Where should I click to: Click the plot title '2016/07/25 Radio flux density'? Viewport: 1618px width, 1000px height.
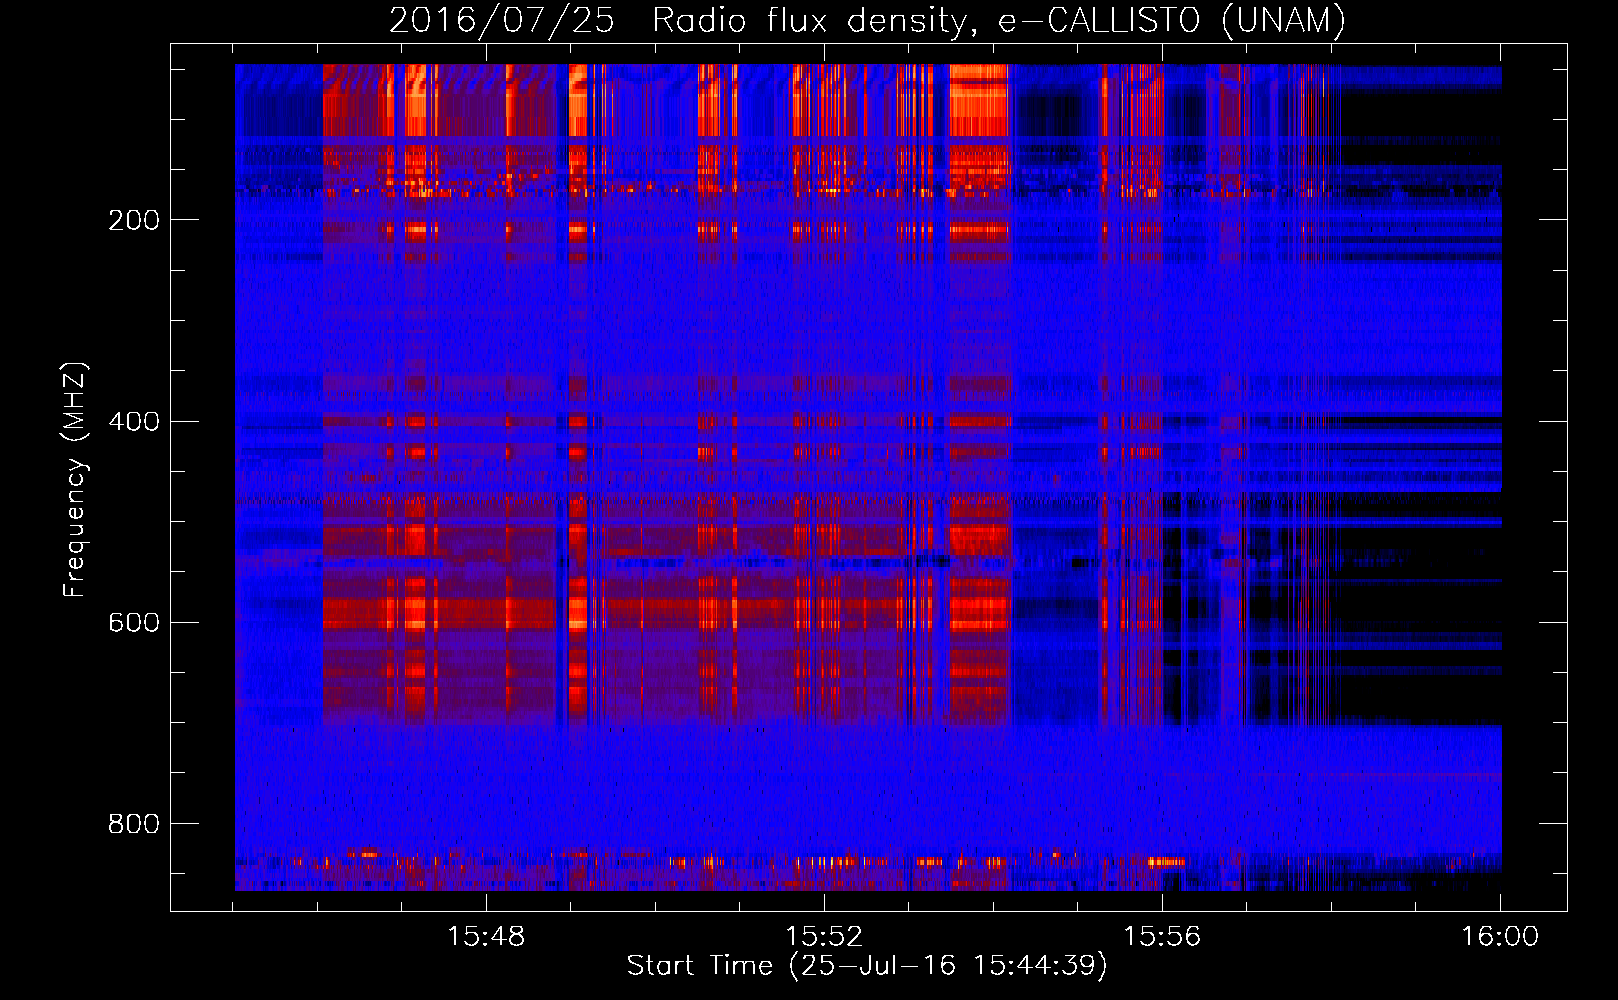679,21
